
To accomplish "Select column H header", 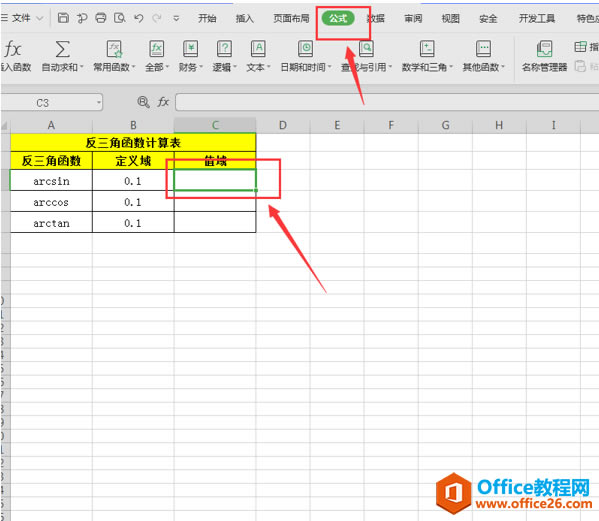I will pyautogui.click(x=499, y=125).
